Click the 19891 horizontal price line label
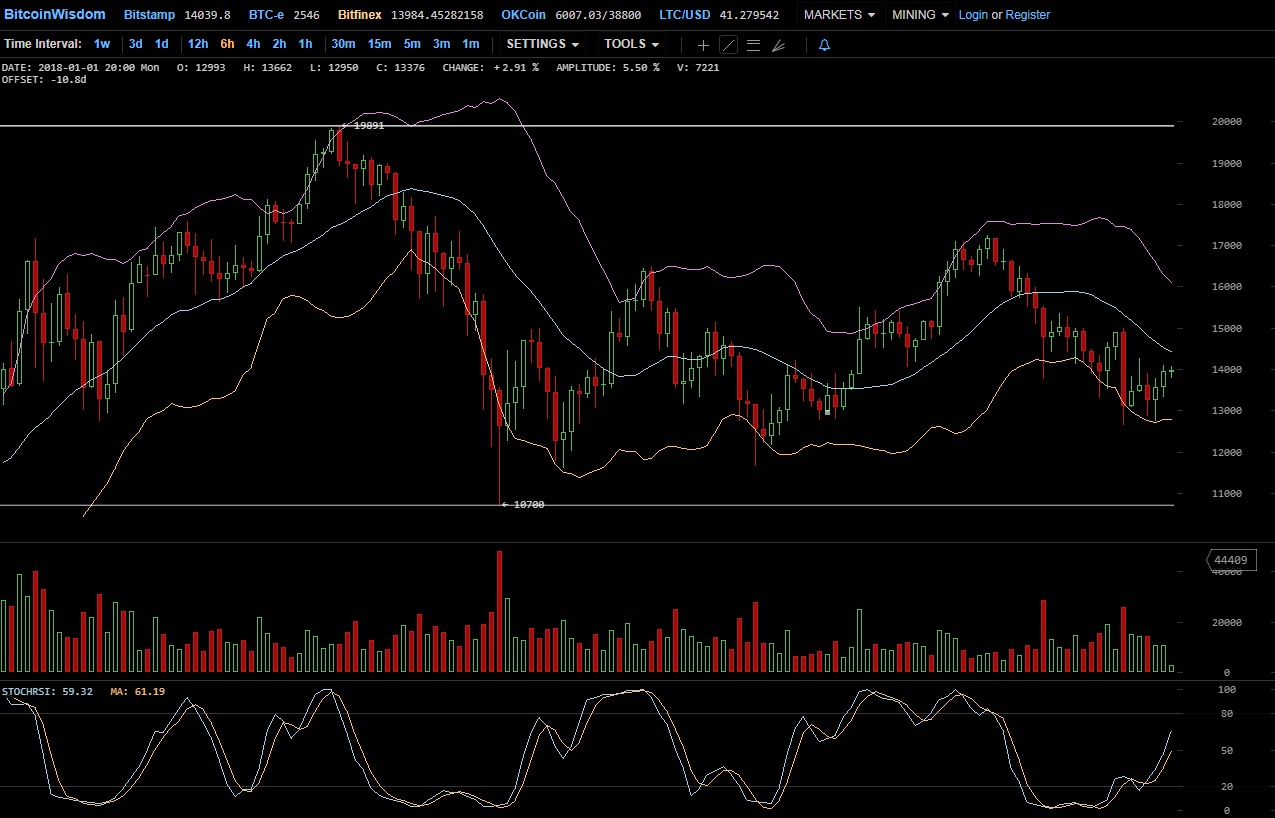Screen dimensions: 1275x818 [x=368, y=126]
